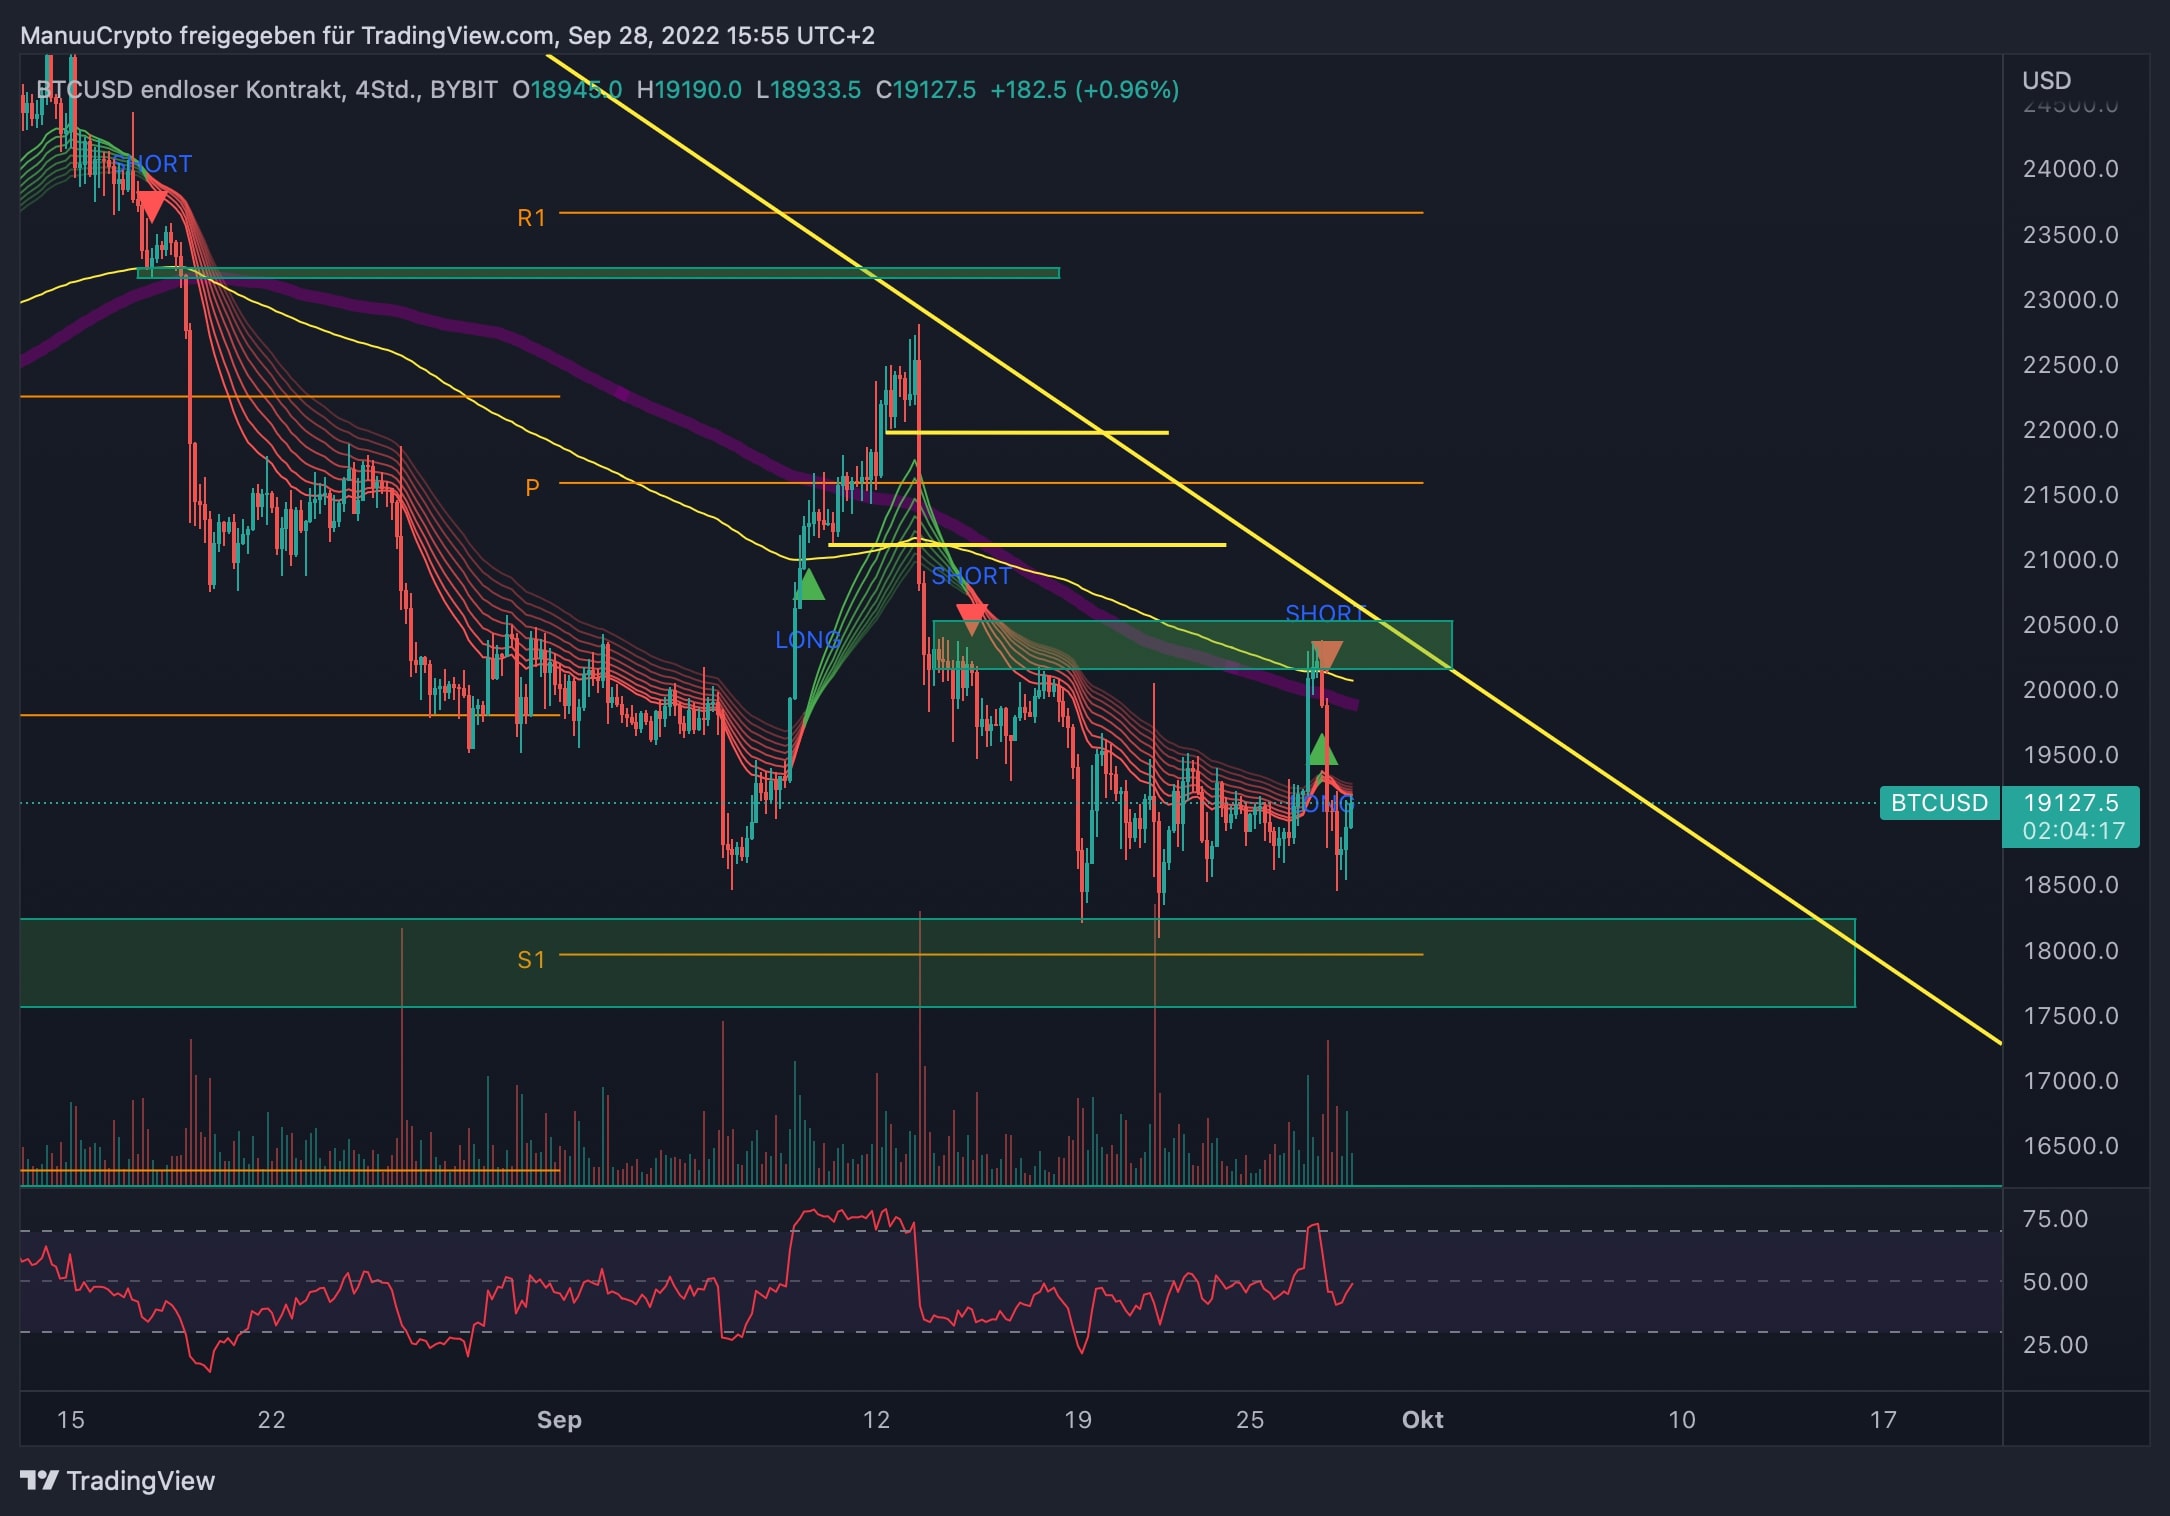Viewport: 2170px width, 1516px height.
Task: Click the high value H19190.0
Action: pos(689,90)
